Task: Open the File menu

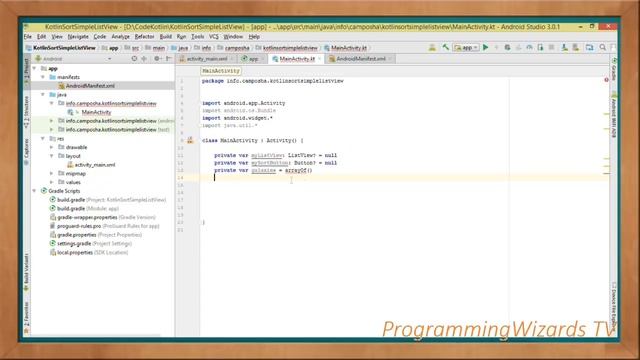Action: tap(28, 37)
